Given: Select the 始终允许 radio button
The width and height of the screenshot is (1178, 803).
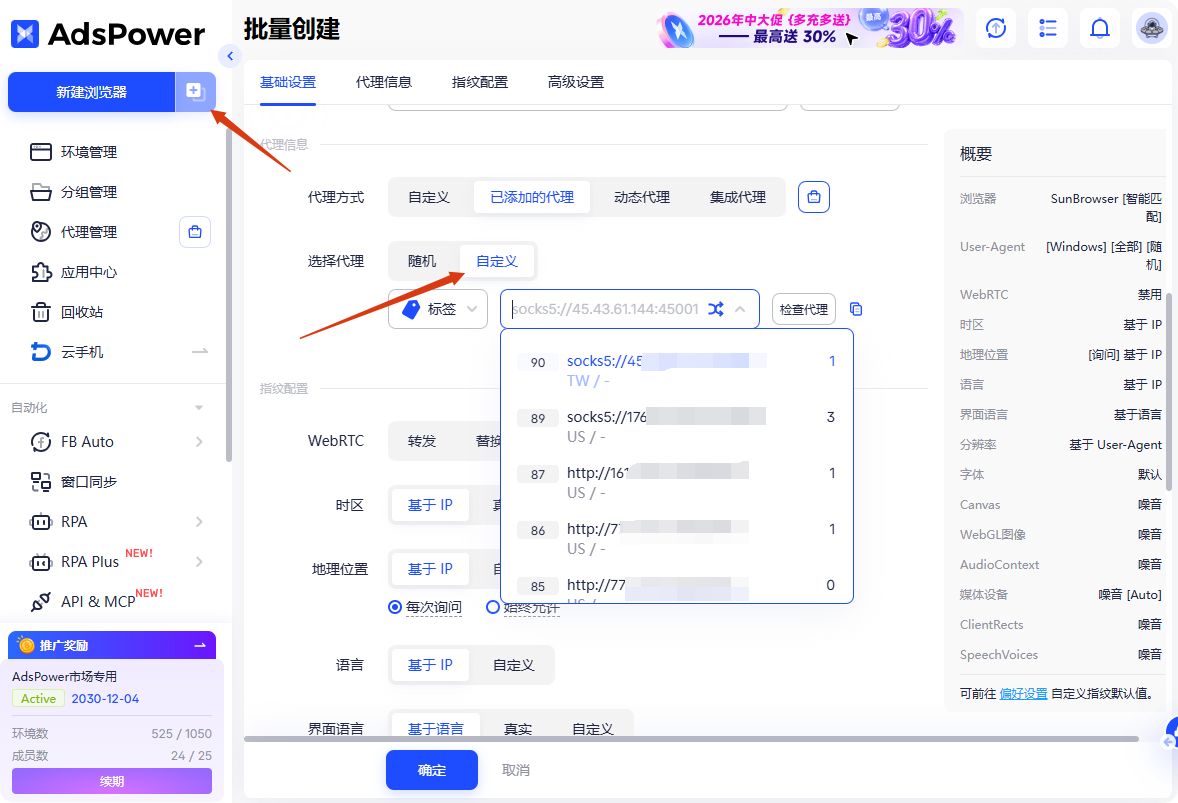Looking at the screenshot, I should pyautogui.click(x=493, y=607).
